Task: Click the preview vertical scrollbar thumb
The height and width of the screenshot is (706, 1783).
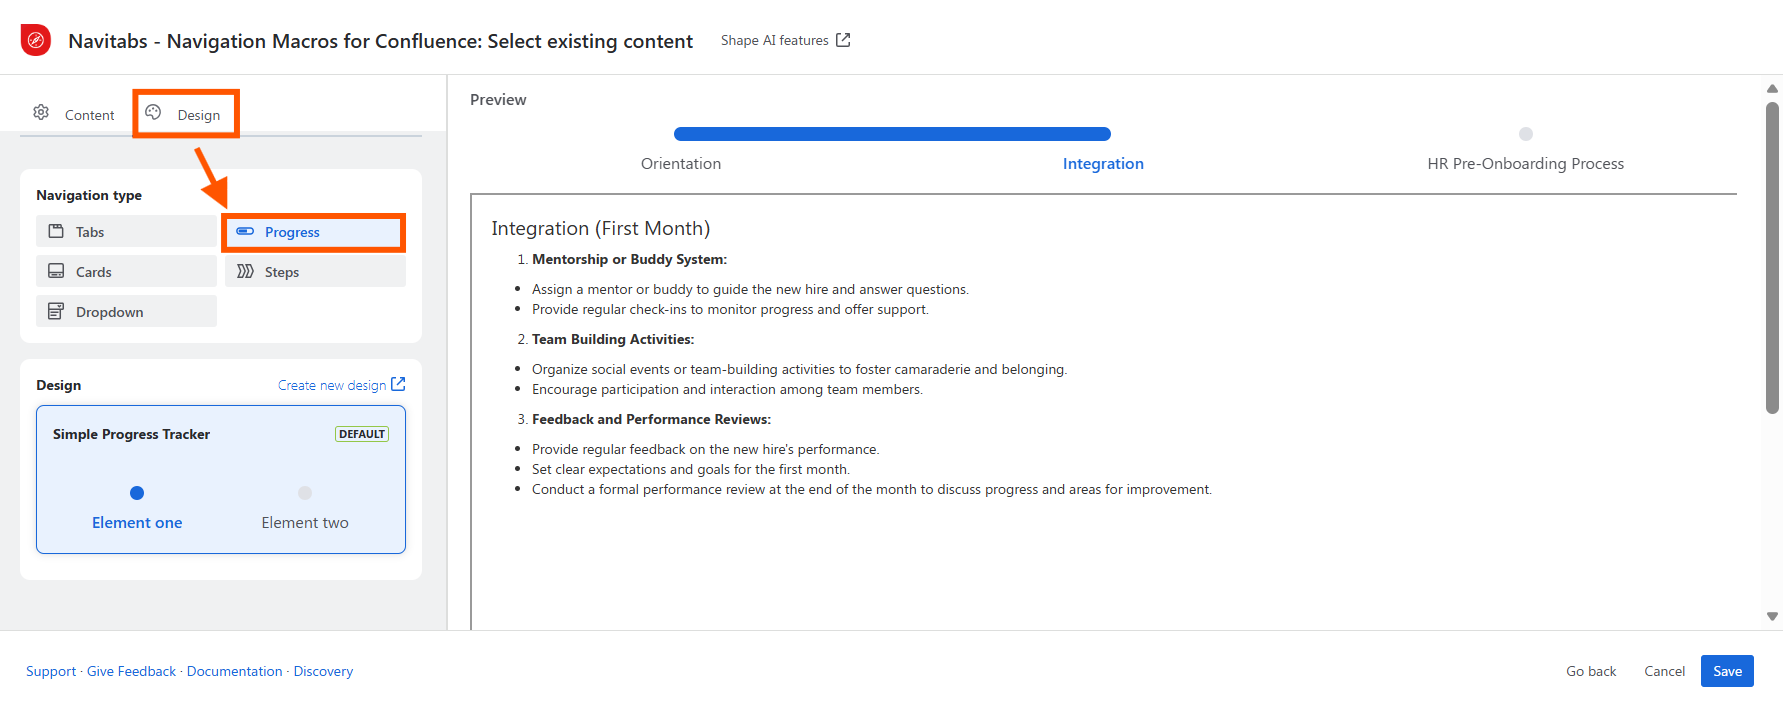Action: click(x=1772, y=257)
